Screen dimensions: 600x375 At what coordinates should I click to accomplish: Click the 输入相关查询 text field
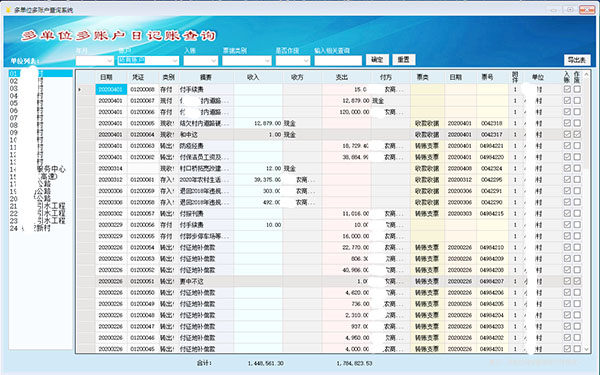(338, 61)
